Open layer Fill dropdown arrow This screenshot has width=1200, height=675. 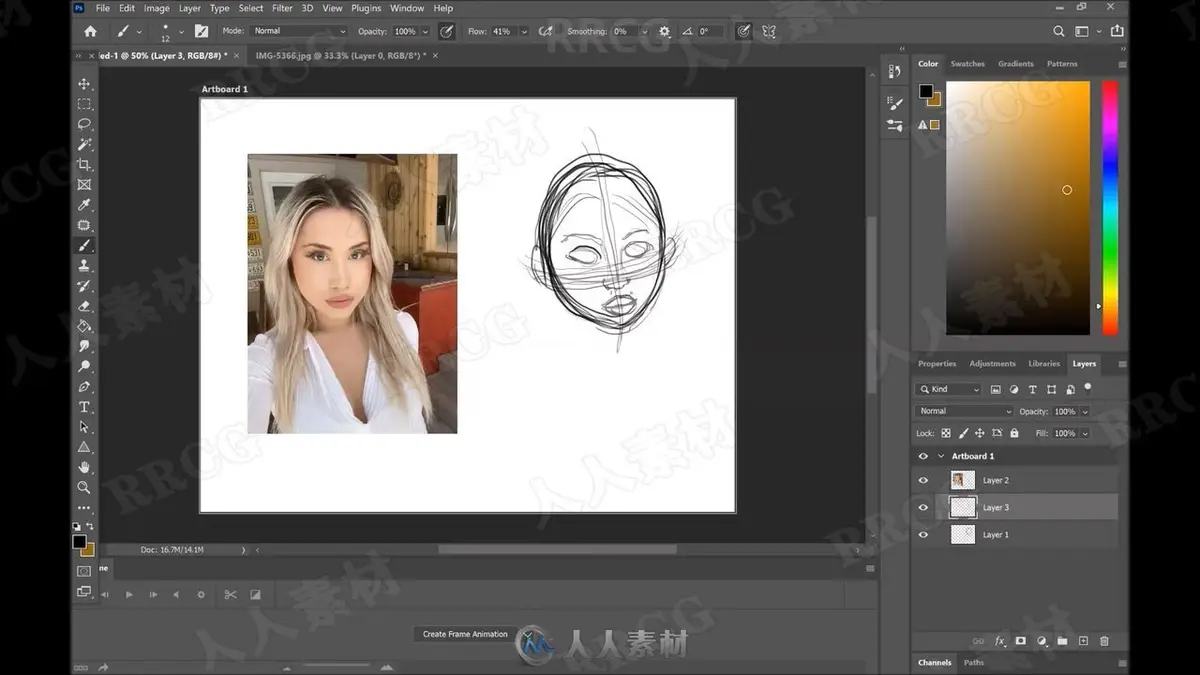click(x=1085, y=433)
